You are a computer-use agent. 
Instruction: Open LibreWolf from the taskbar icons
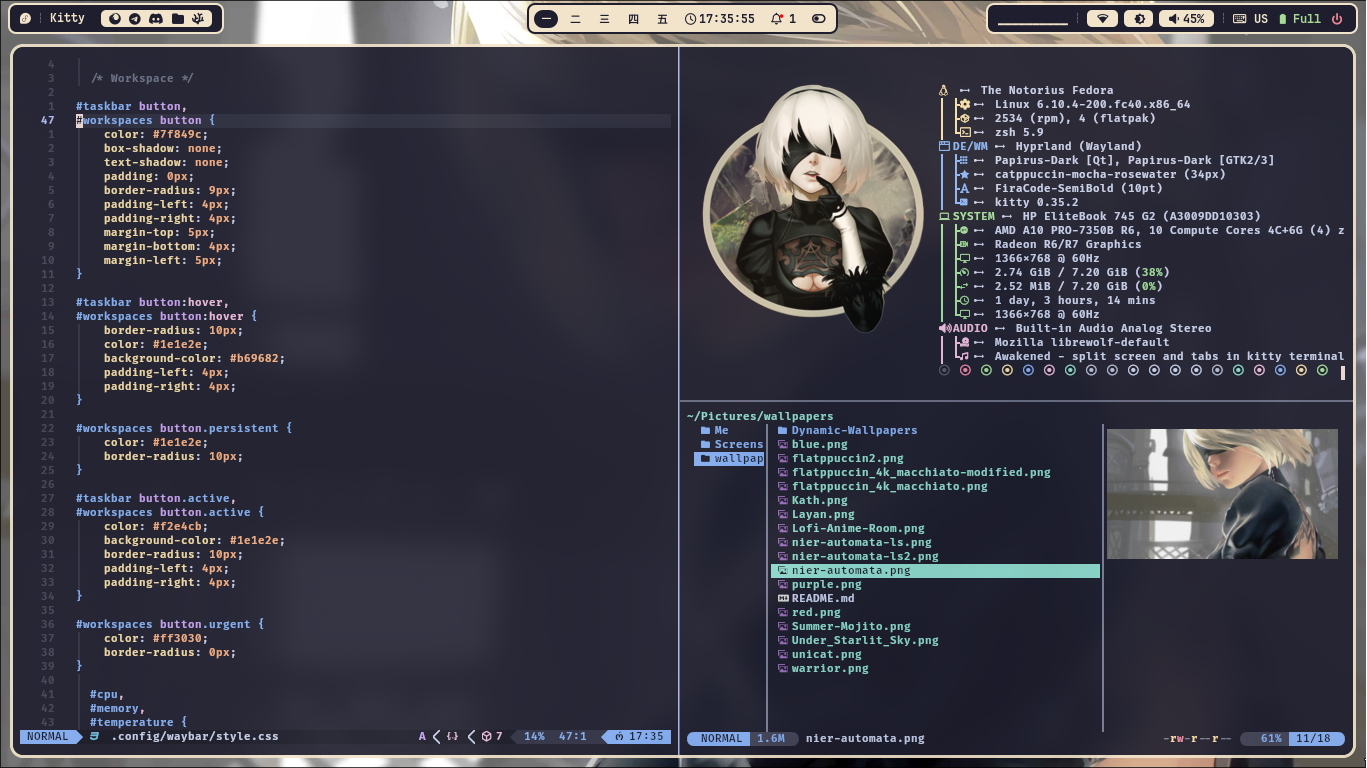coord(115,18)
